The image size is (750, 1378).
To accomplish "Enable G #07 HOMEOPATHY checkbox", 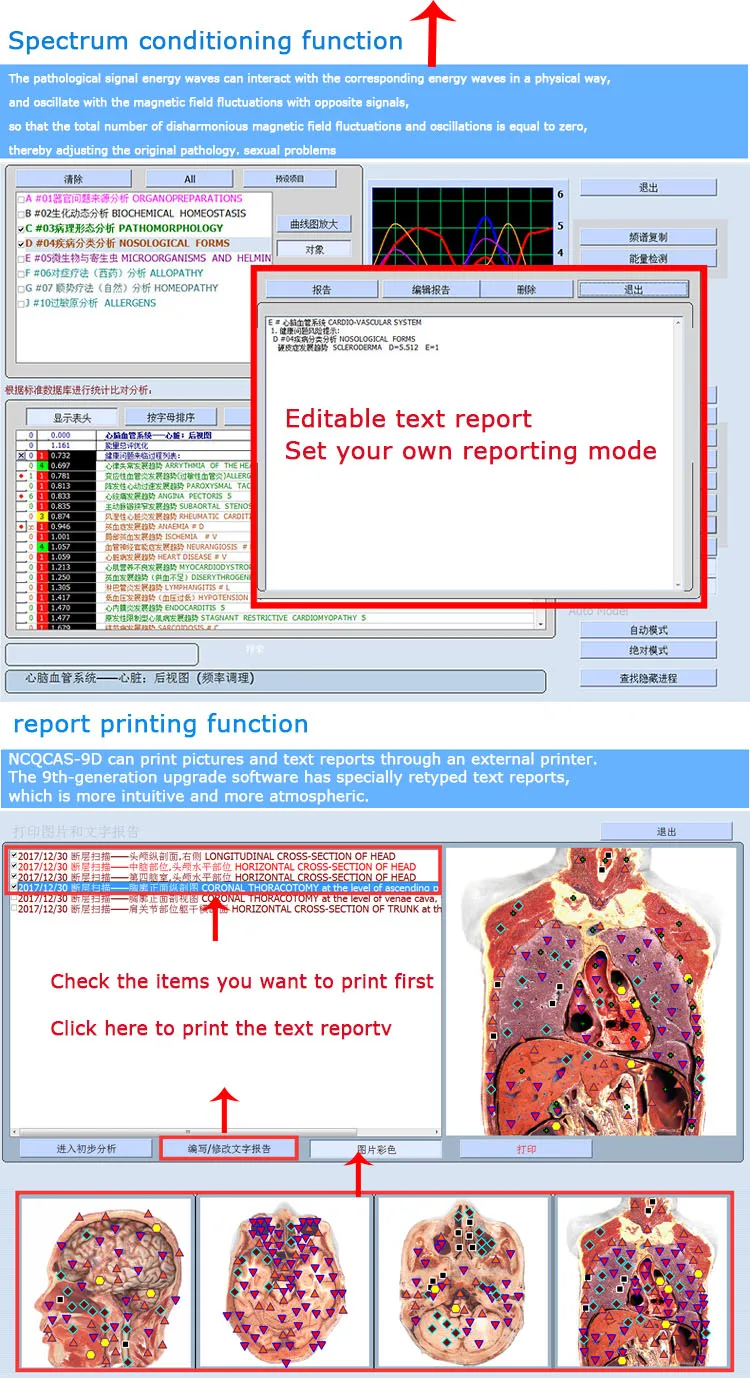I will [x=21, y=288].
